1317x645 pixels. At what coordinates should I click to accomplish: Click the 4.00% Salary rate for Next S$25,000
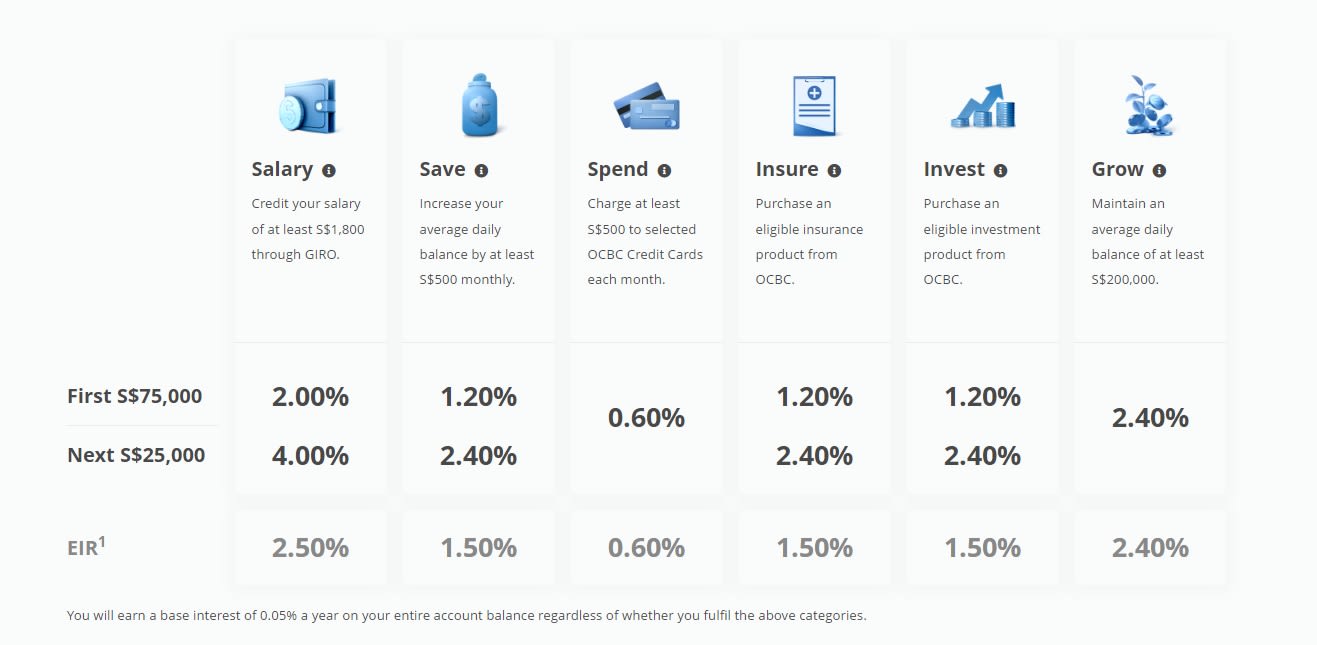point(310,456)
